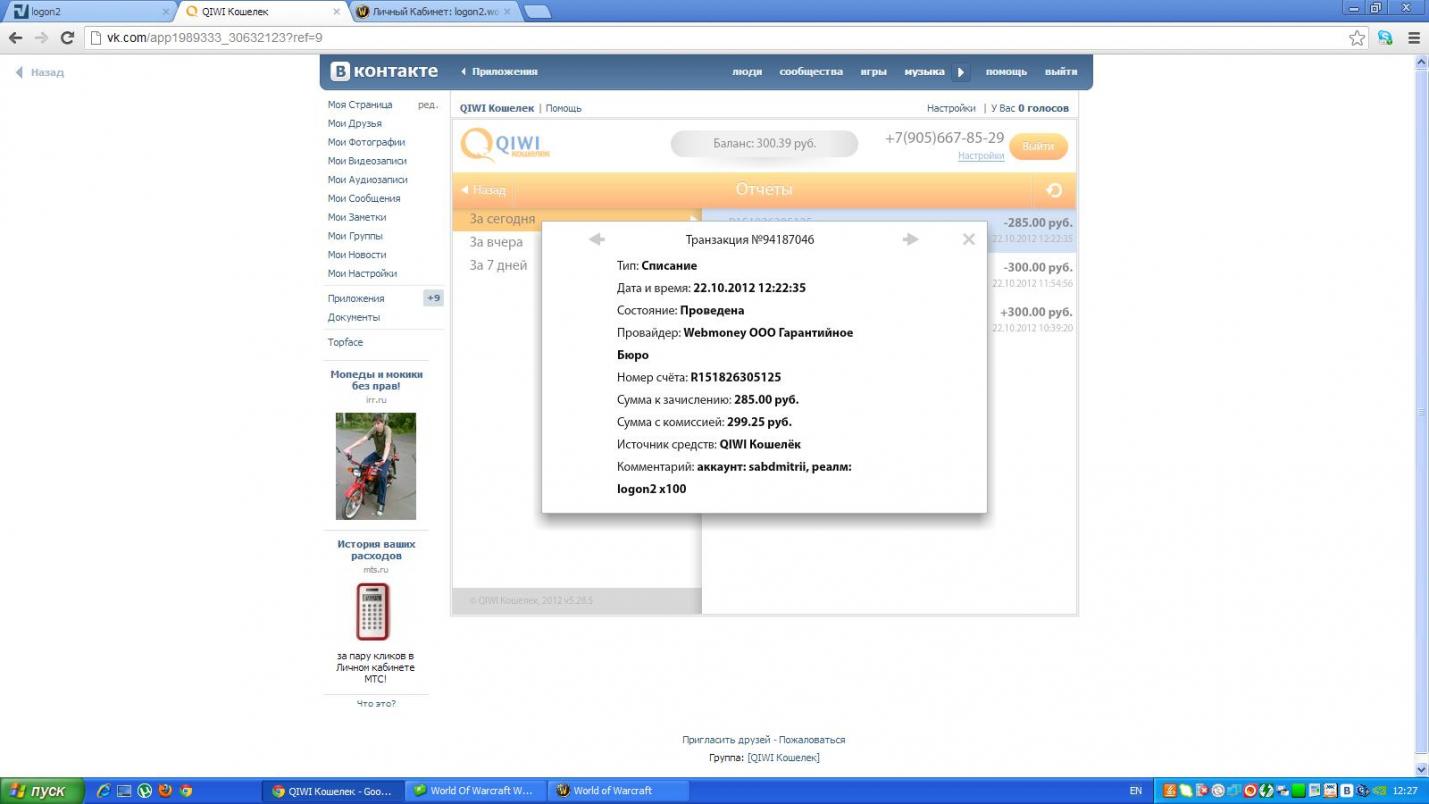The width and height of the screenshot is (1429, 804).
Task: Open the Chrome menu icon
Action: click(1414, 38)
